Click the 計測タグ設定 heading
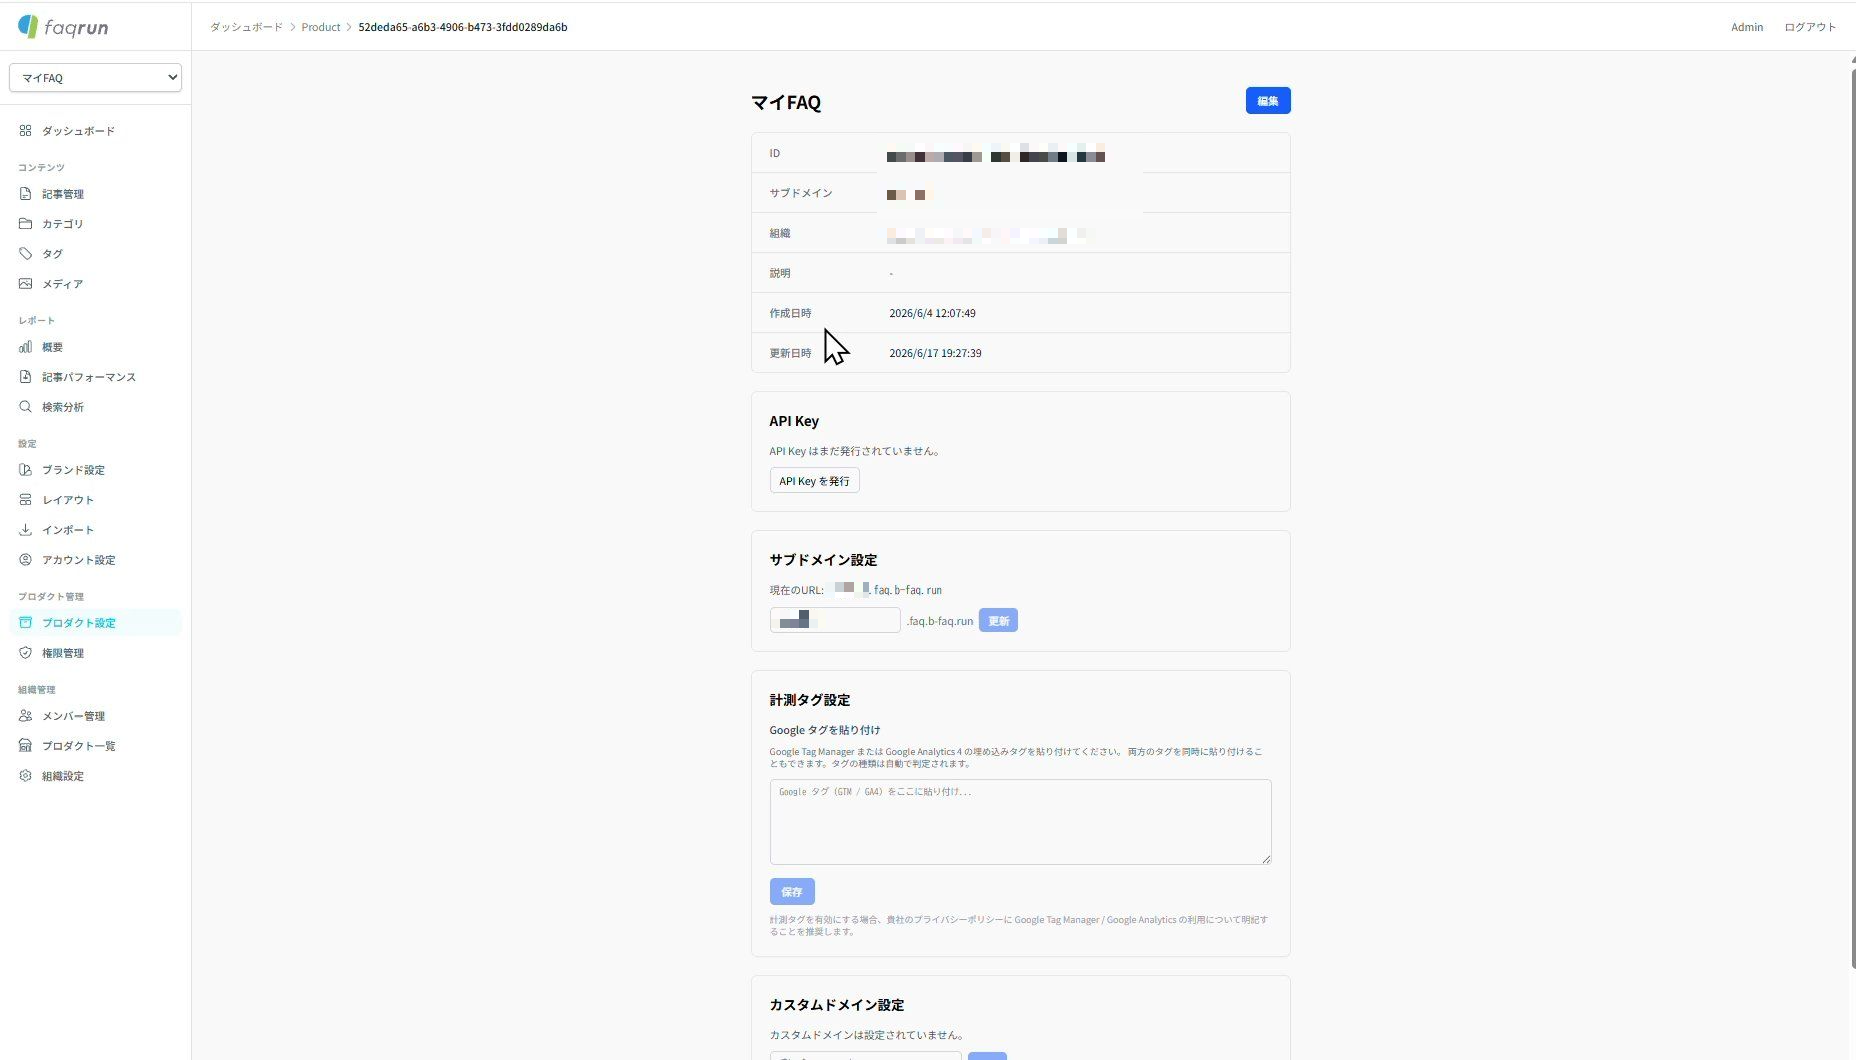 click(x=810, y=700)
